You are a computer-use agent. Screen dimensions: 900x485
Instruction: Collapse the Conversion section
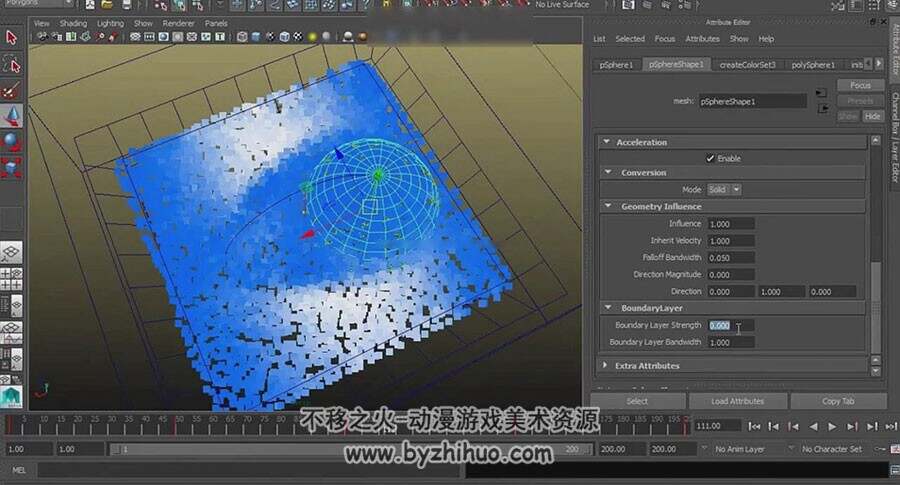[x=609, y=172]
